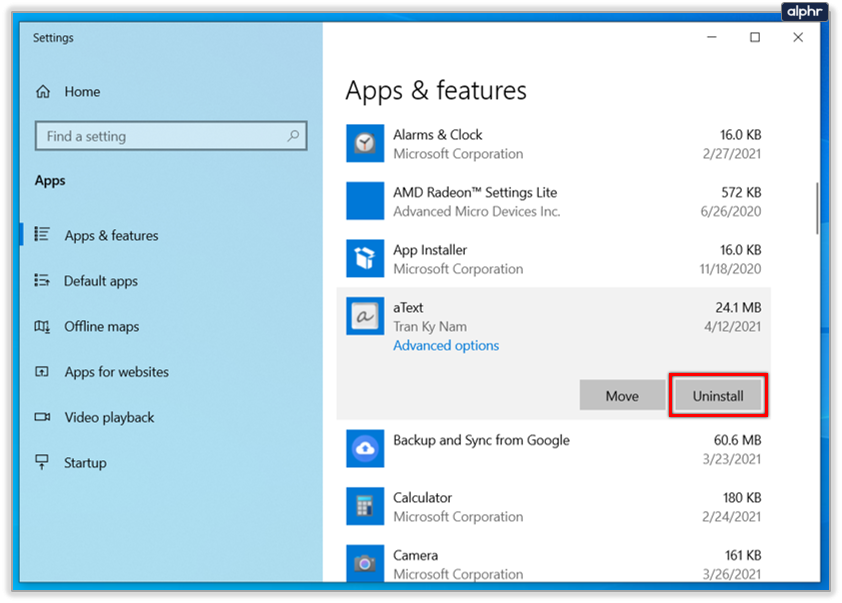This screenshot has width=842, height=603.
Task: Click the Calculator app icon
Action: click(x=365, y=506)
